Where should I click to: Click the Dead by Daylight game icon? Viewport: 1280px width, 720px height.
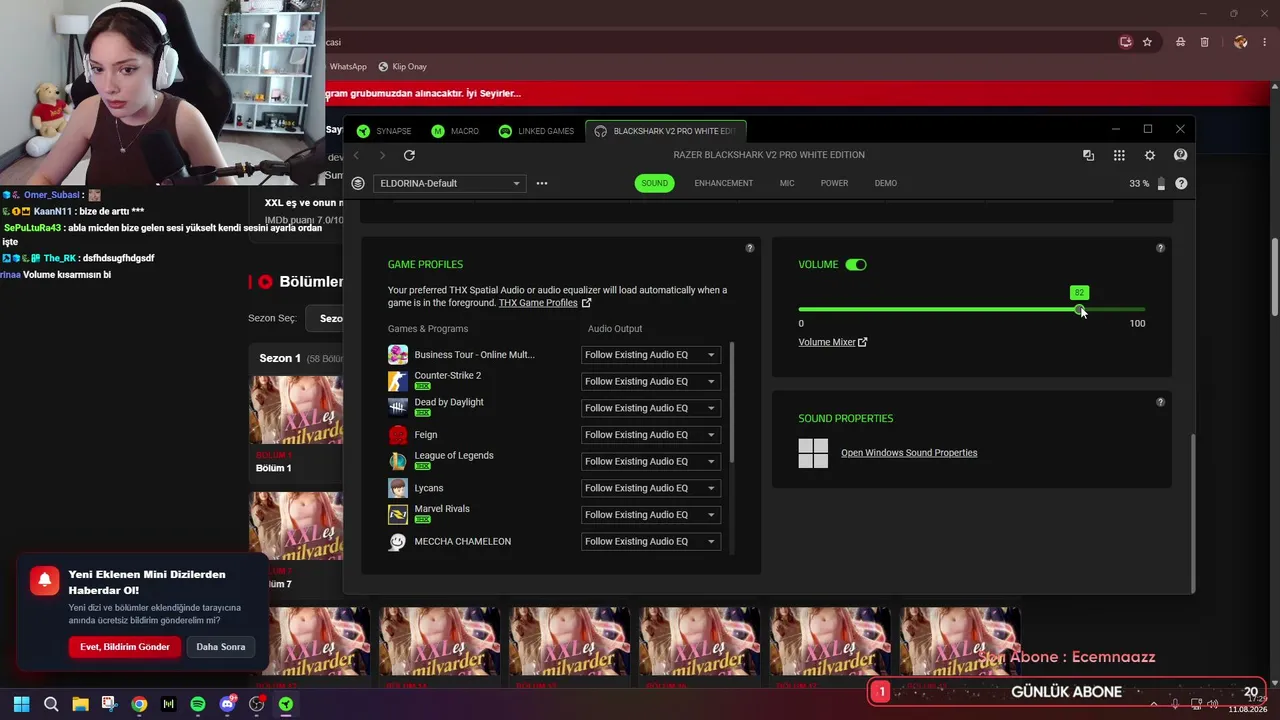tap(398, 408)
